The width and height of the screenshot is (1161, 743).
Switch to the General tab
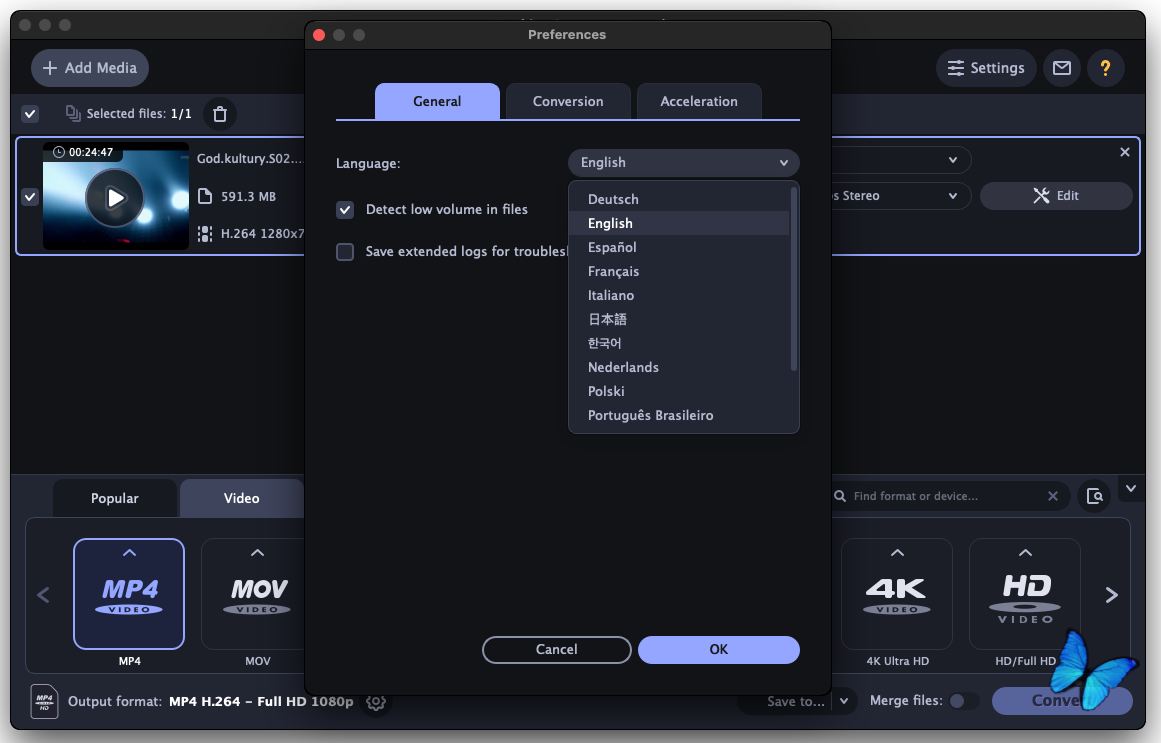coord(437,101)
